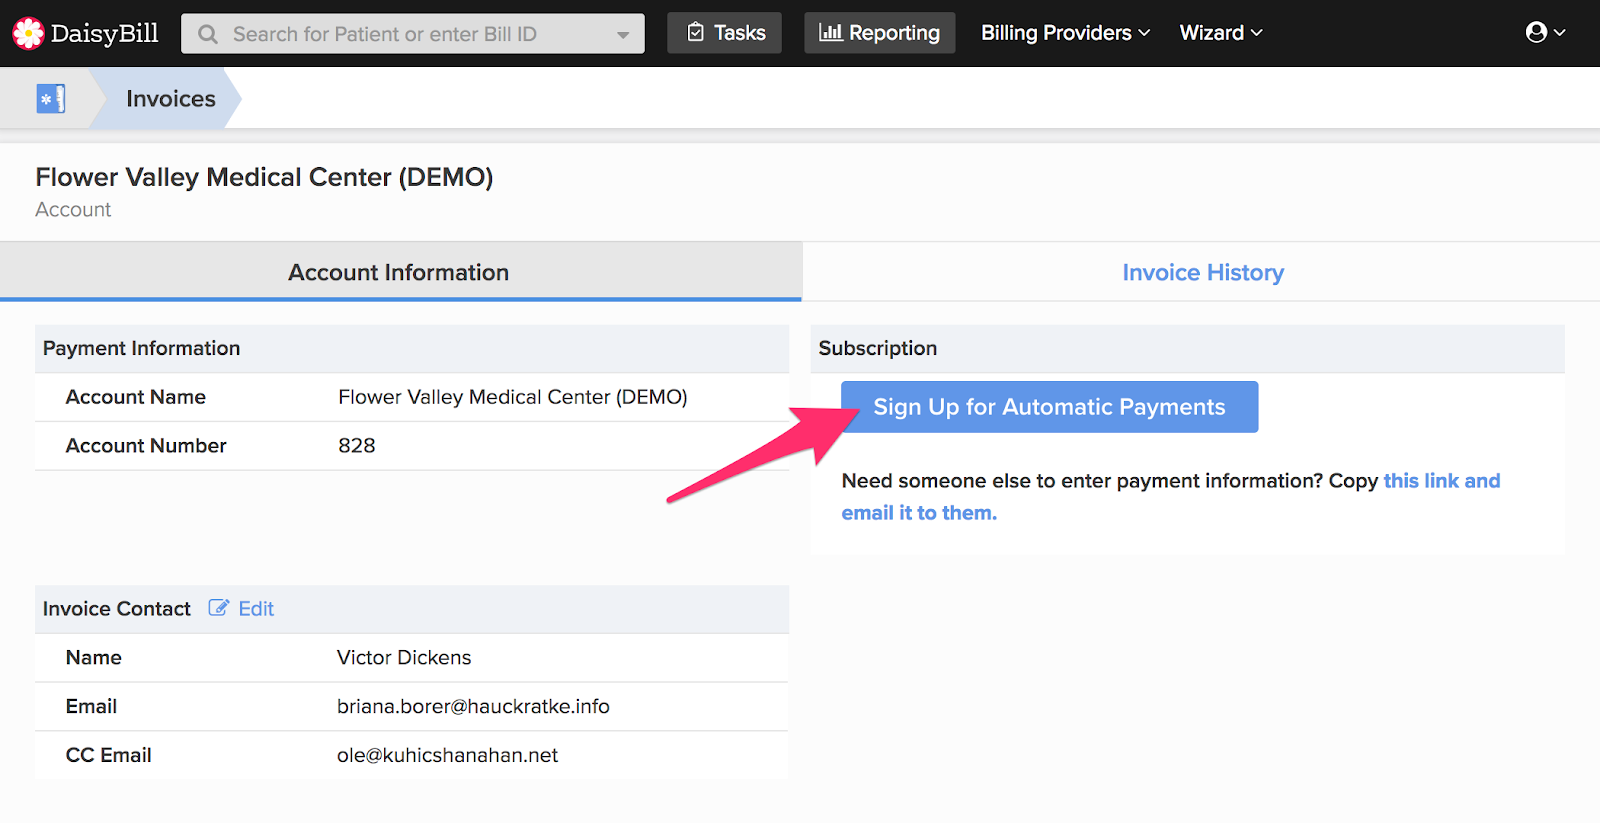
Task: Click the Sign Up for Automatic Payments button
Action: point(1049,407)
